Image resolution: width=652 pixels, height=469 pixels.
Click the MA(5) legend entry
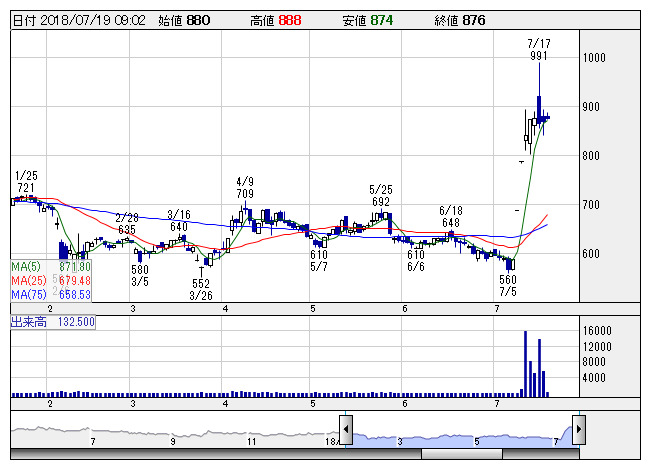pyautogui.click(x=50, y=267)
